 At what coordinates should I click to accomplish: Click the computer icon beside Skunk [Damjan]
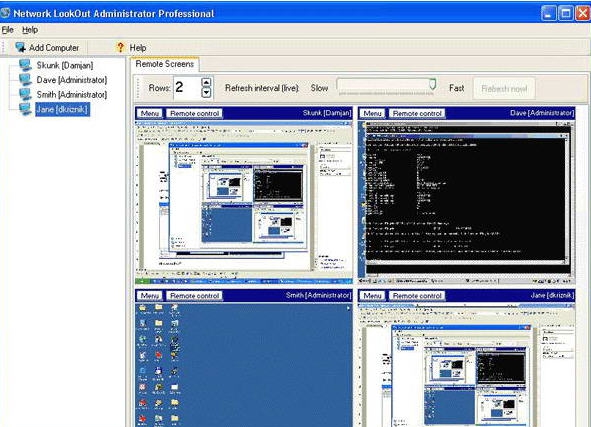click(x=25, y=65)
